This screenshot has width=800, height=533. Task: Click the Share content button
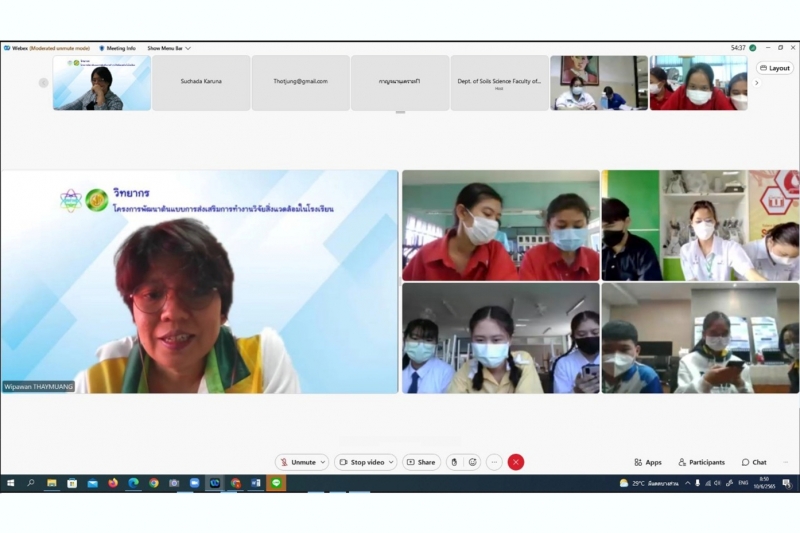click(x=421, y=462)
